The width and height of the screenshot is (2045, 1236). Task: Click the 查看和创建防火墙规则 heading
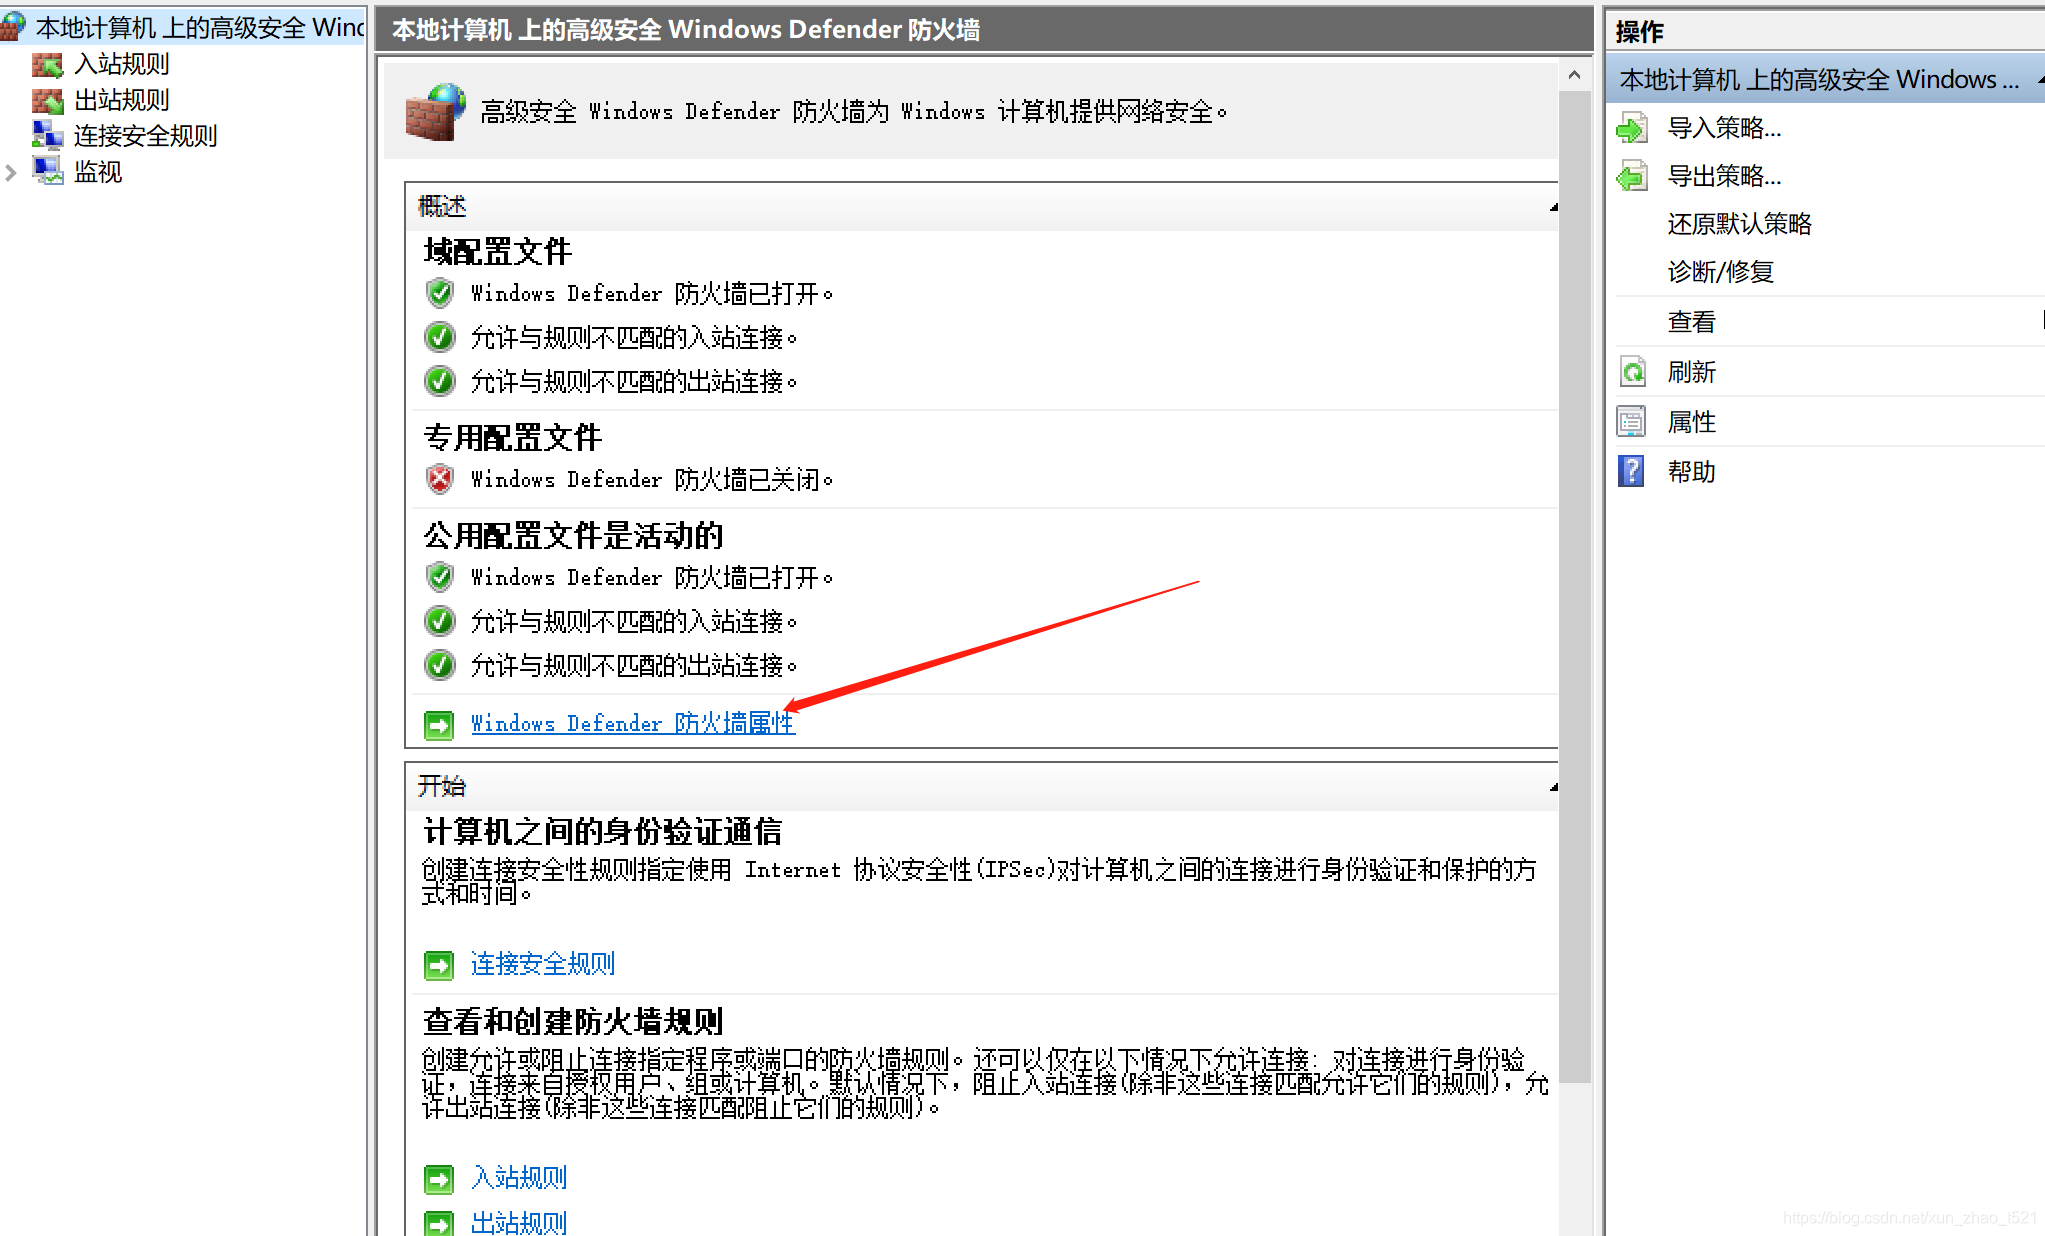pyautogui.click(x=573, y=1021)
